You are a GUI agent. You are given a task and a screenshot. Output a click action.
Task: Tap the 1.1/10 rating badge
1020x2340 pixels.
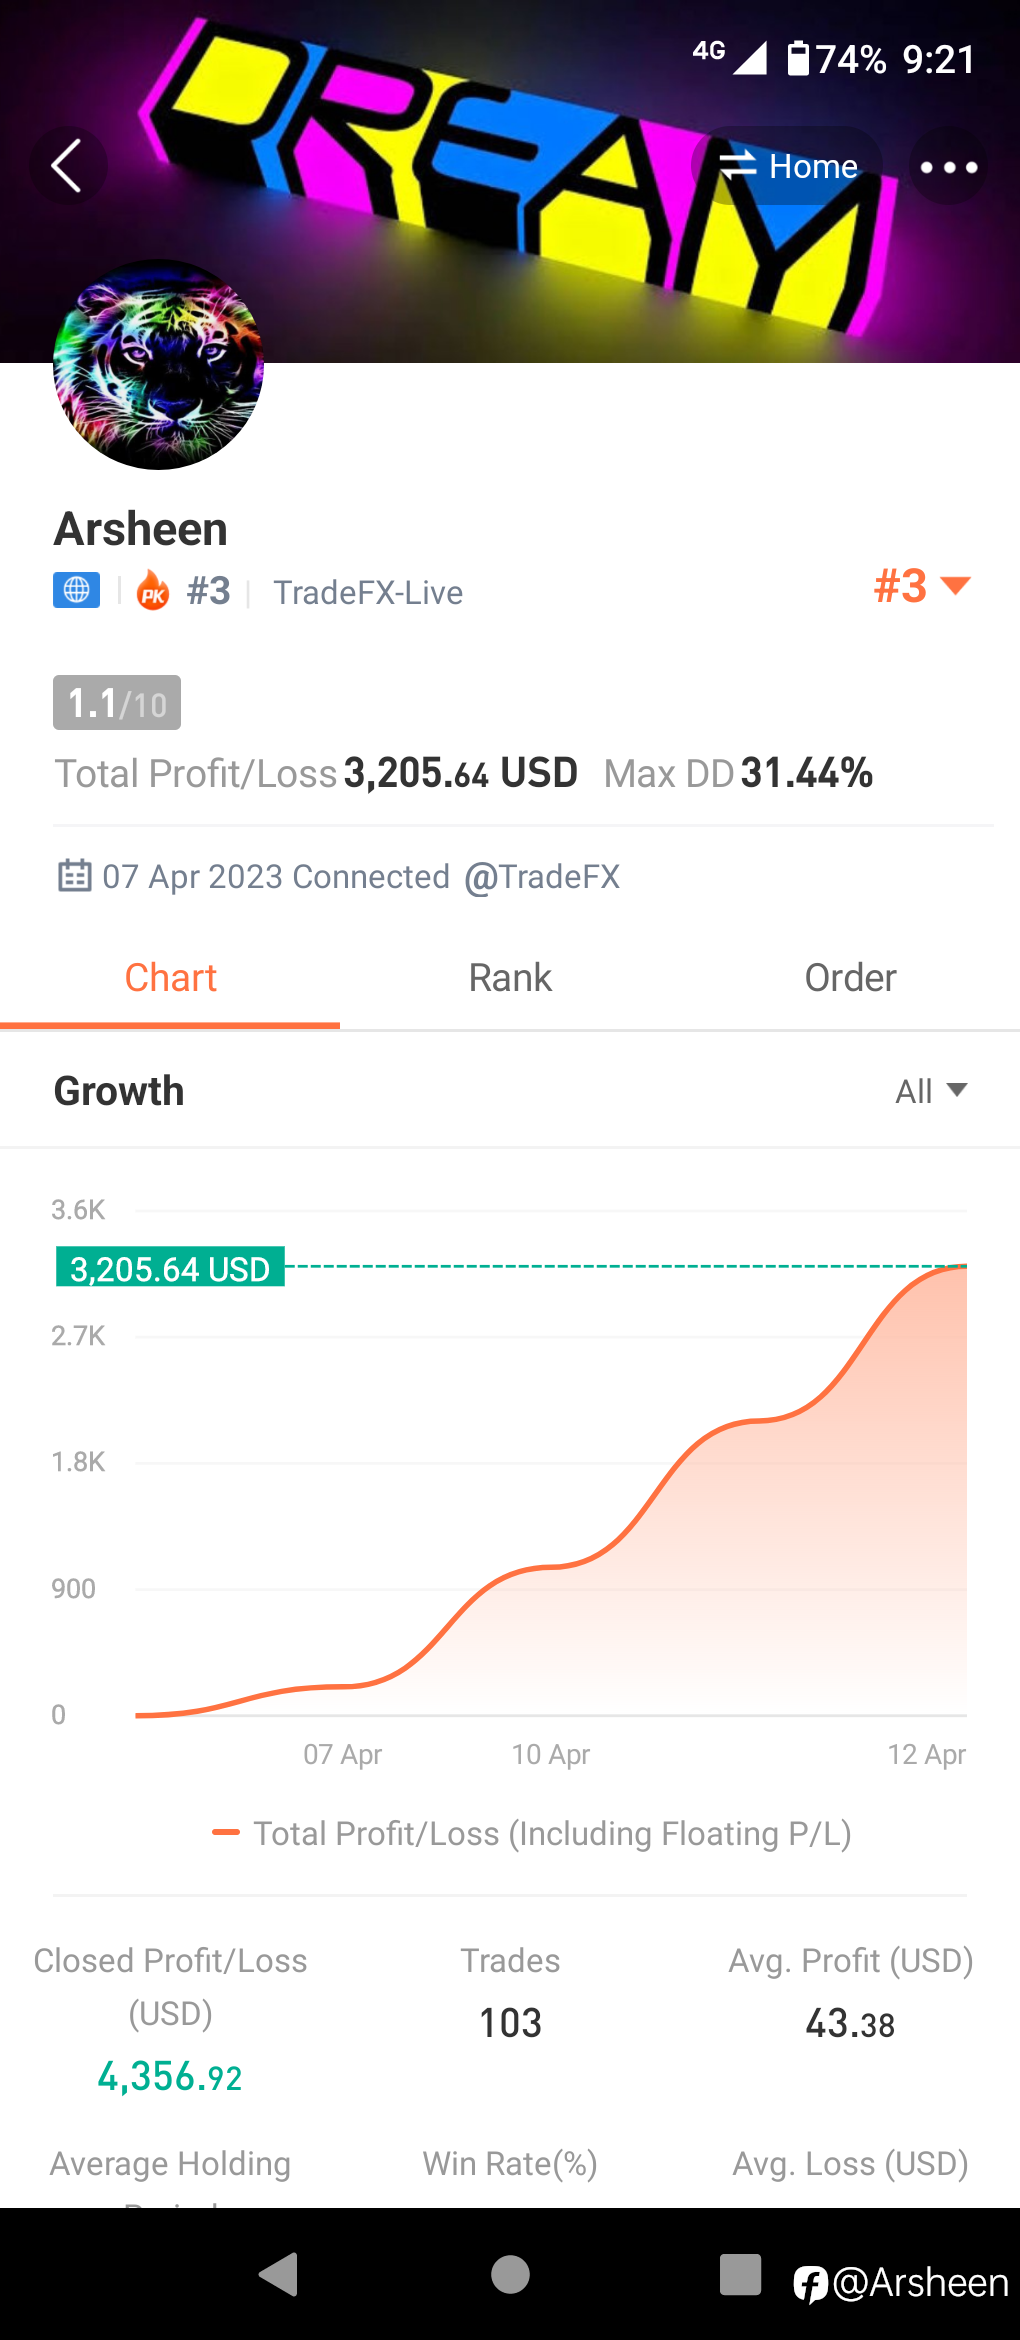pos(117,703)
